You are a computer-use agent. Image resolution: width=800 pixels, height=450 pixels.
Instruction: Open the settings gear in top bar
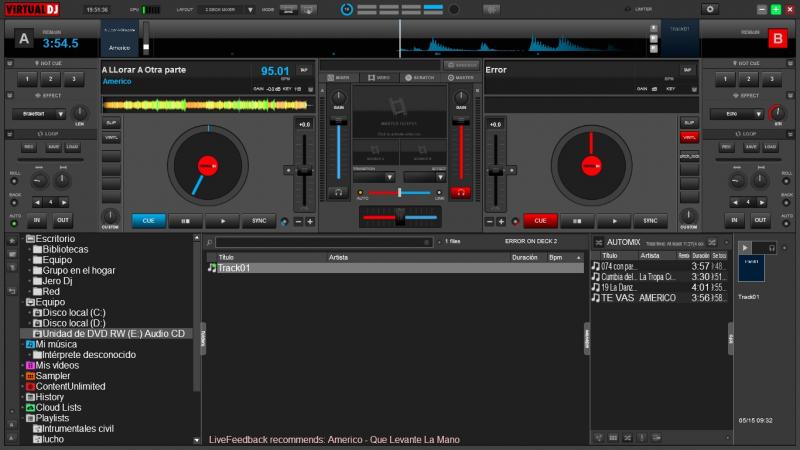pyautogui.click(x=710, y=9)
